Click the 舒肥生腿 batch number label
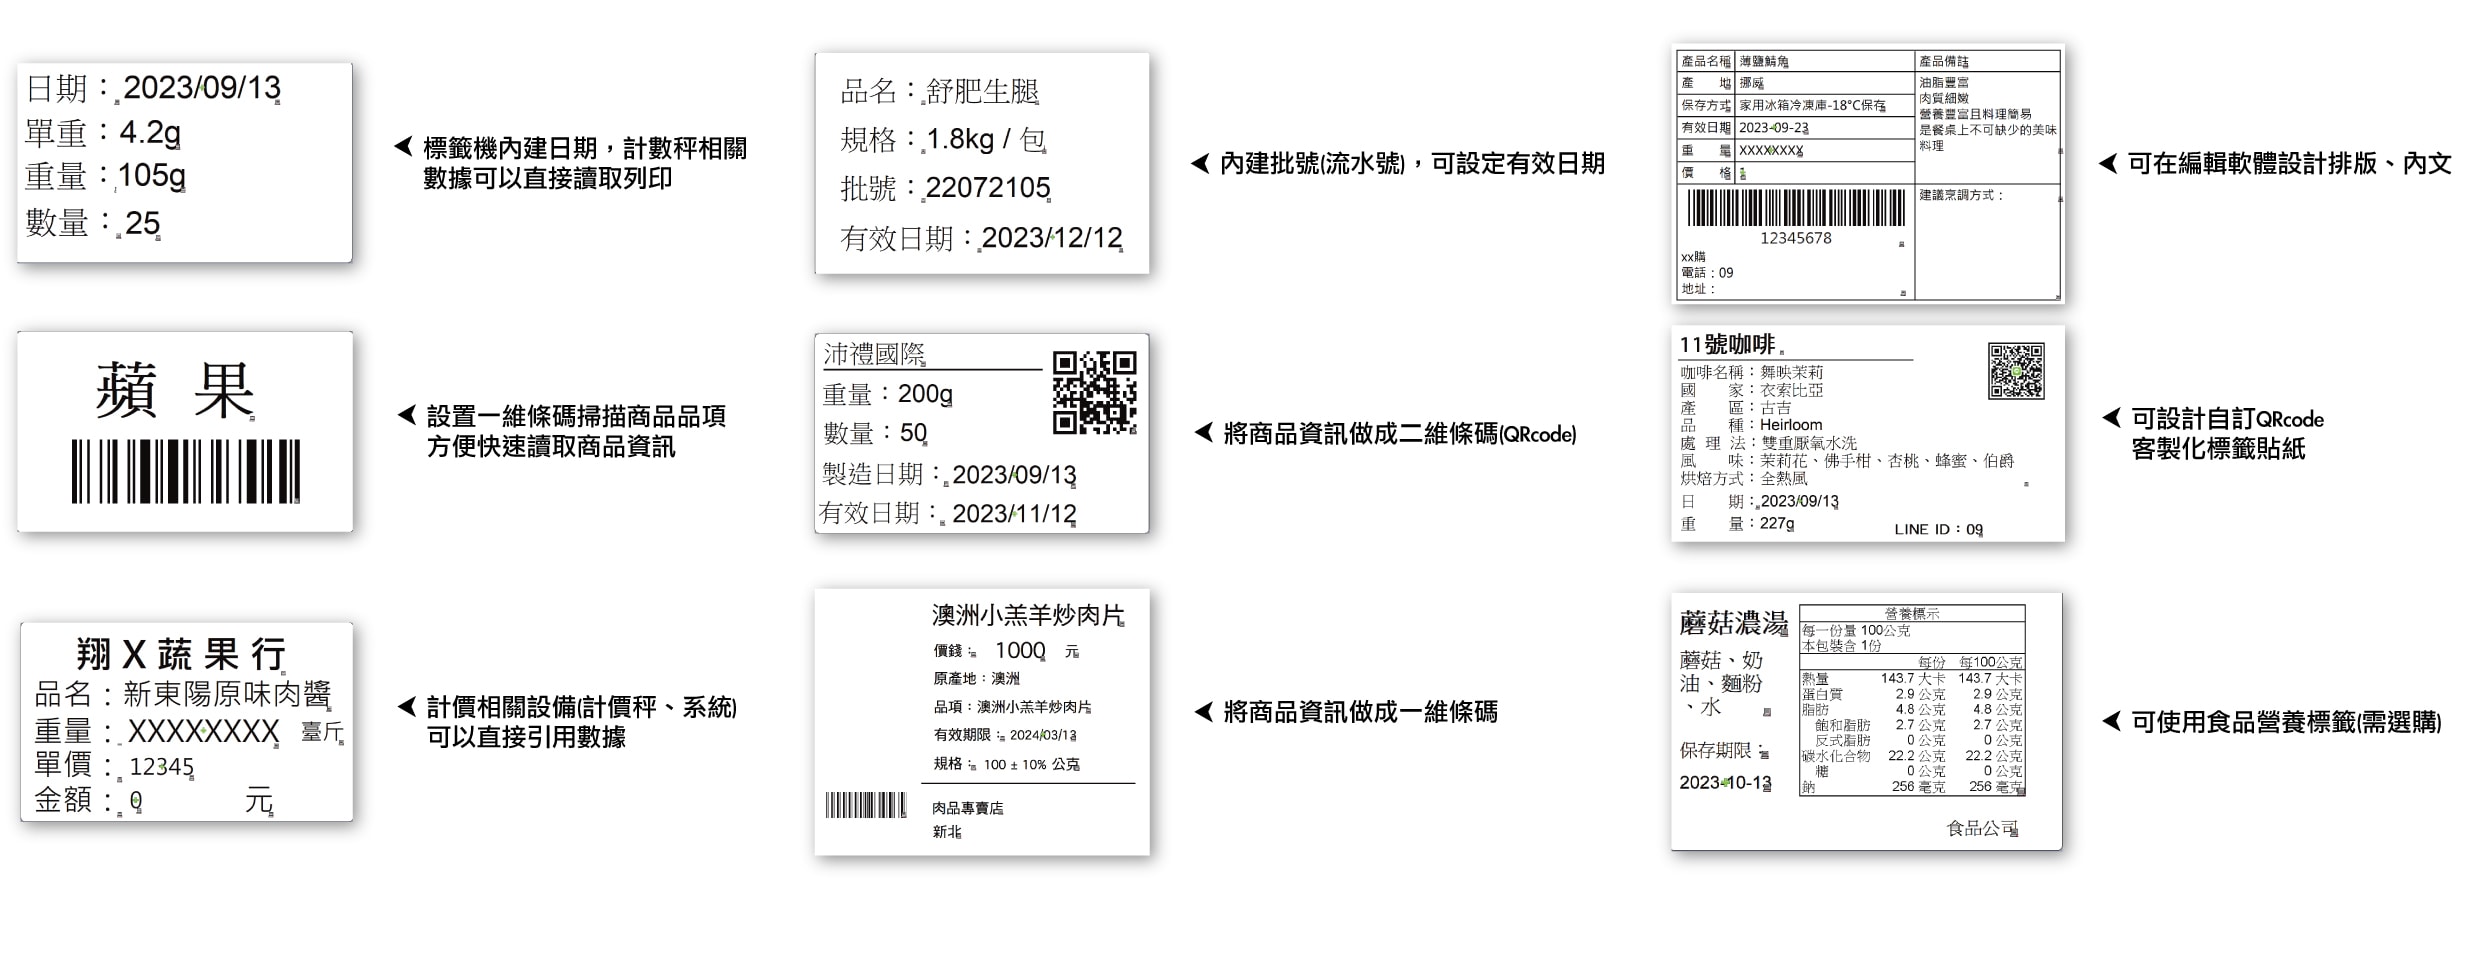This screenshot has width=2470, height=966. pyautogui.click(x=982, y=163)
